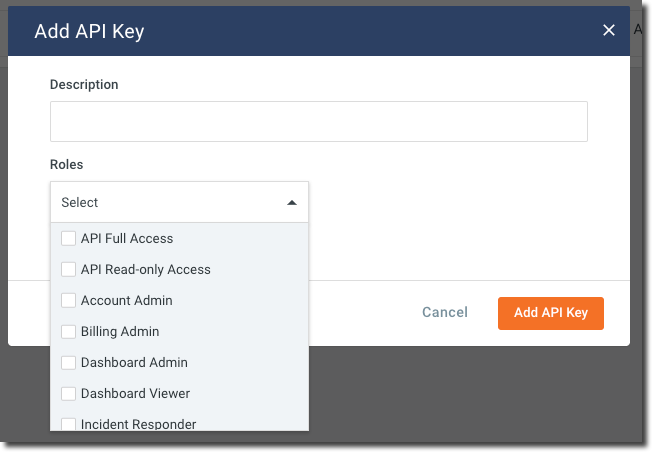Click the Account Admin option text
652x452 pixels.
coord(126,300)
